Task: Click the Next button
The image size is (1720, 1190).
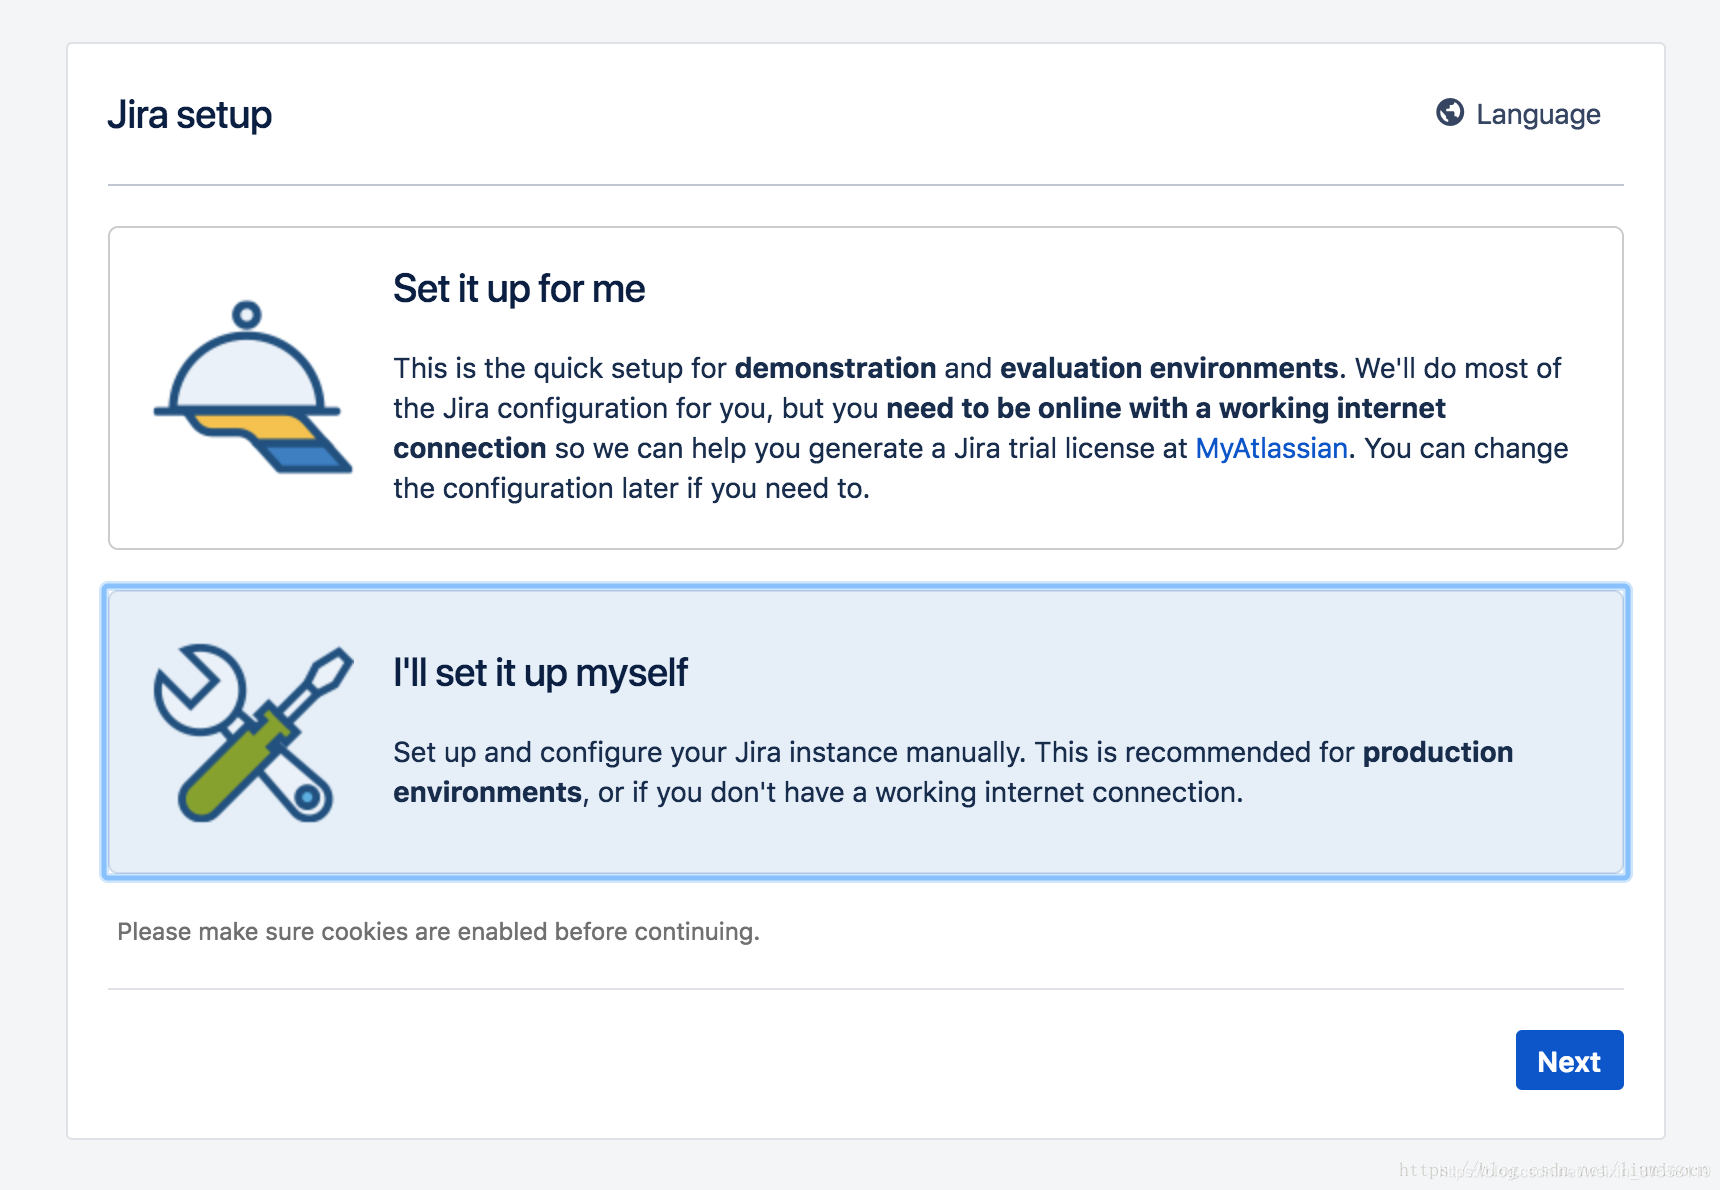Action: pyautogui.click(x=1569, y=1060)
